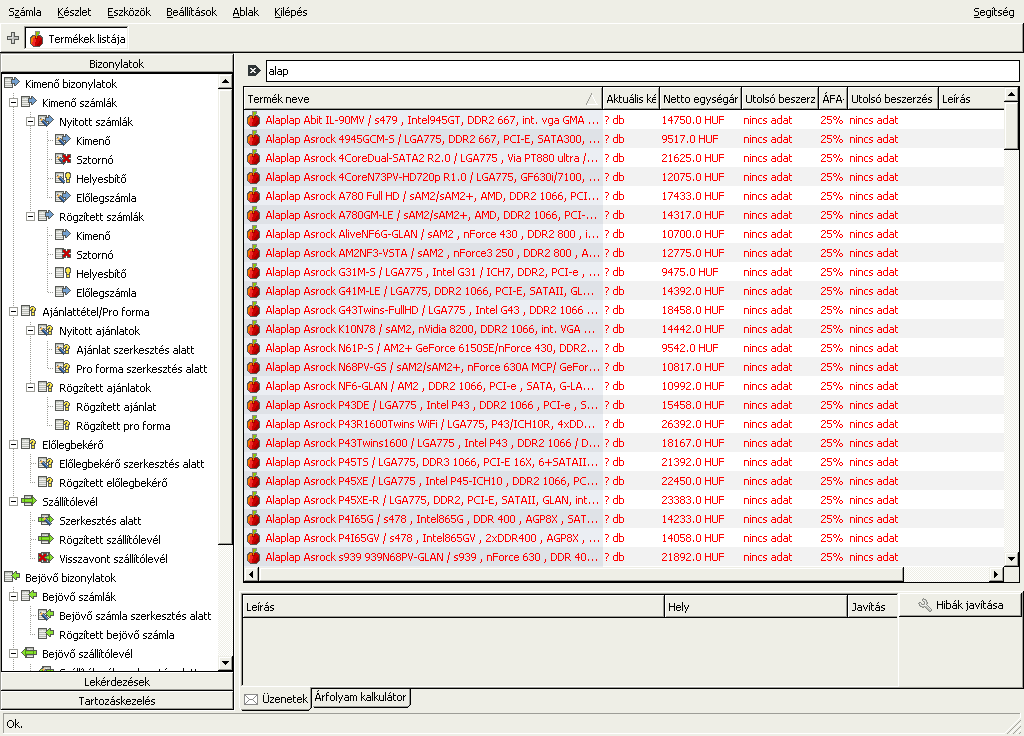Sort by the Termék neve column
The image size is (1024, 736).
pyautogui.click(x=423, y=99)
